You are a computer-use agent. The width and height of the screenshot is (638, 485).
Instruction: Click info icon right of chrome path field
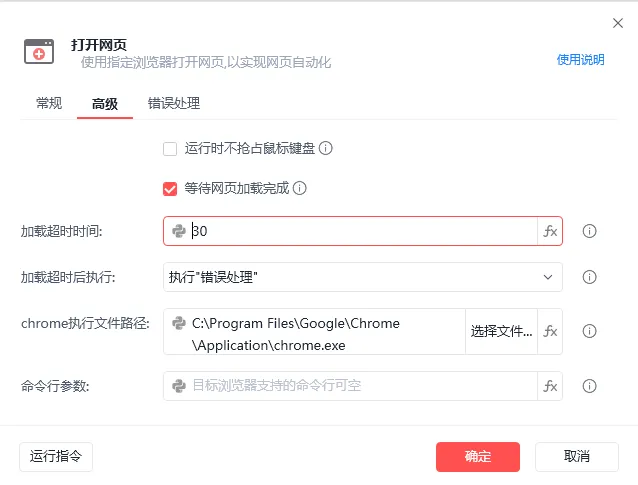(x=589, y=331)
